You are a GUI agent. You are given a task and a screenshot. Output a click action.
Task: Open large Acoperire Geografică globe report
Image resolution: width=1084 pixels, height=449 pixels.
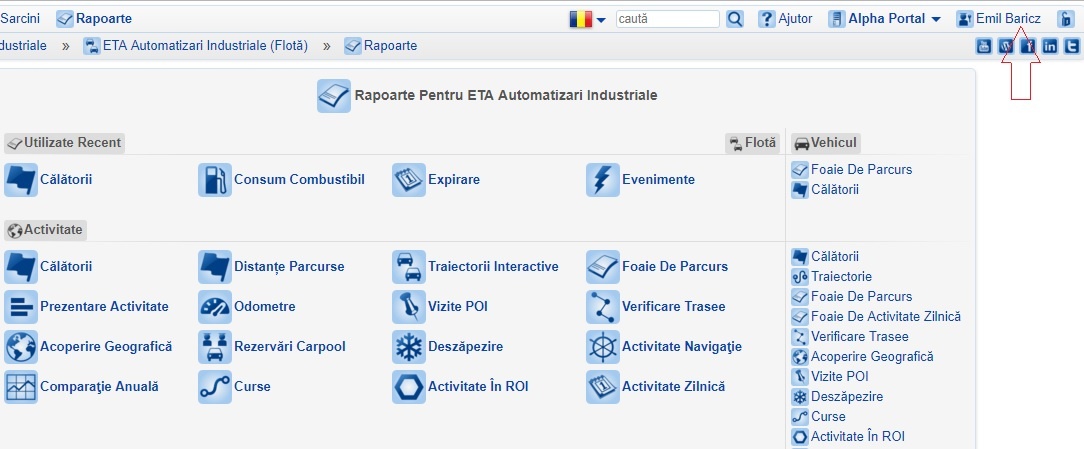[88, 347]
